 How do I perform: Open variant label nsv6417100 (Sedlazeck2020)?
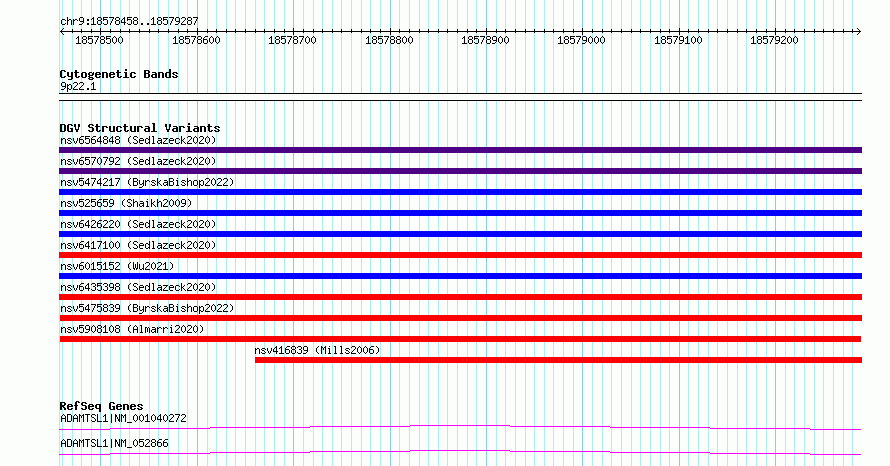tap(138, 245)
